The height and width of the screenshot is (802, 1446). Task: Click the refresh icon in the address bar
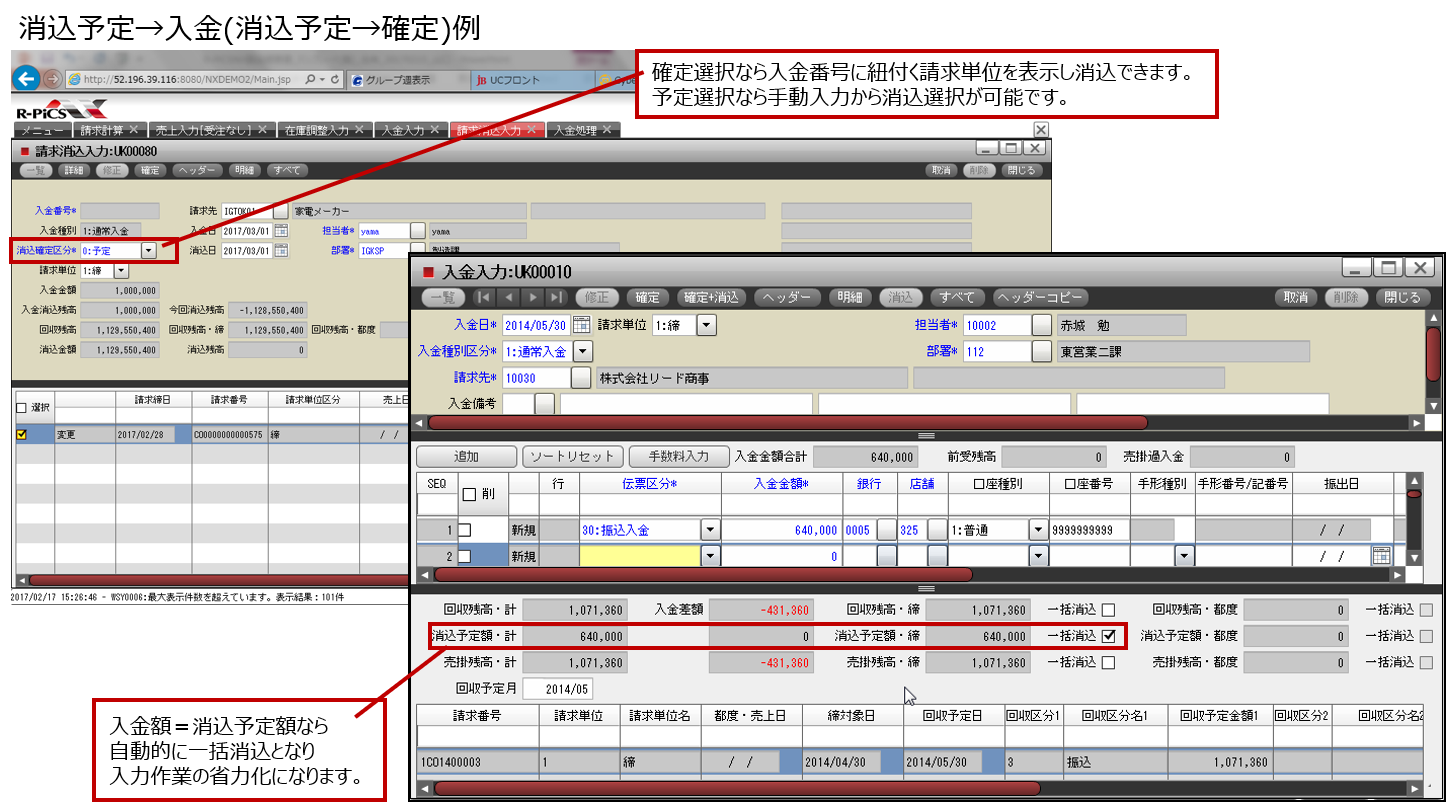tap(335, 79)
